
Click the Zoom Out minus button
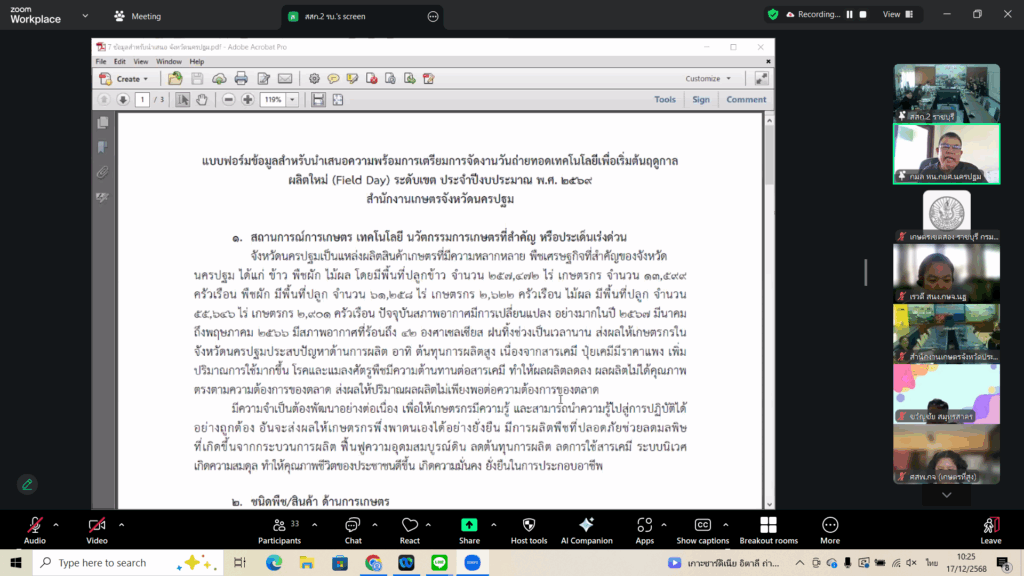(229, 99)
